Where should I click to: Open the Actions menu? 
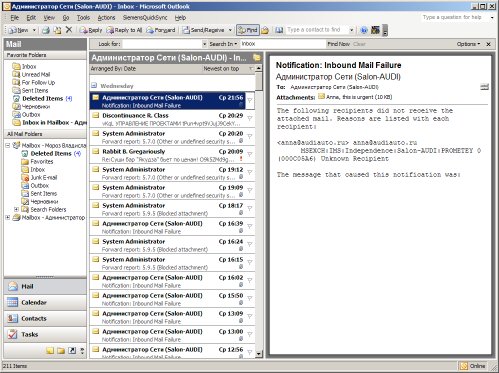[106, 18]
